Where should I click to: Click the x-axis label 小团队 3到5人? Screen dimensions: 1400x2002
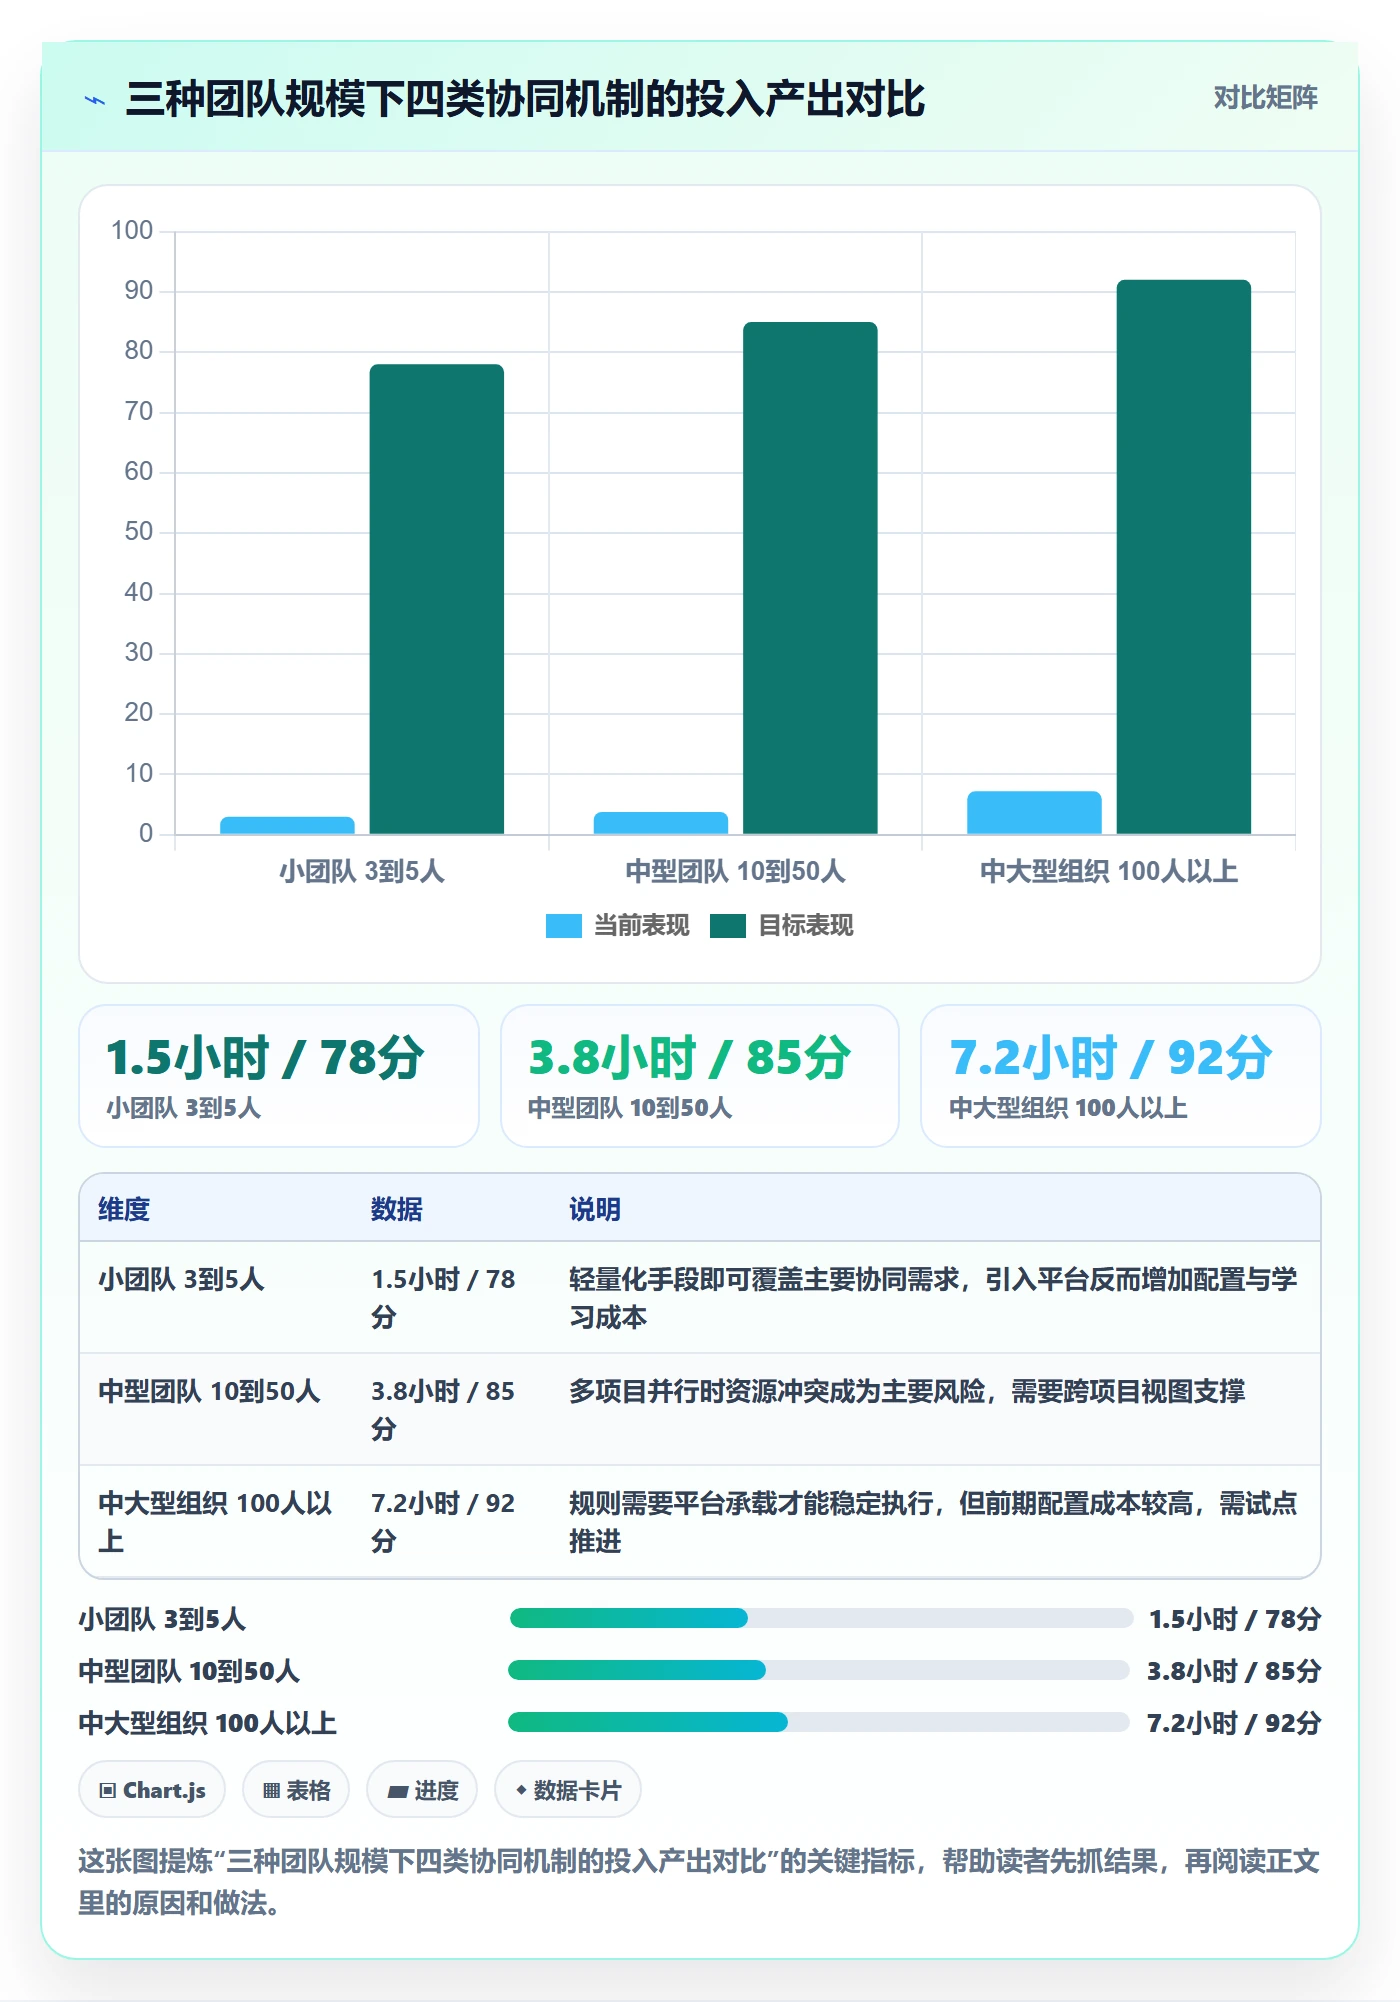(x=362, y=871)
